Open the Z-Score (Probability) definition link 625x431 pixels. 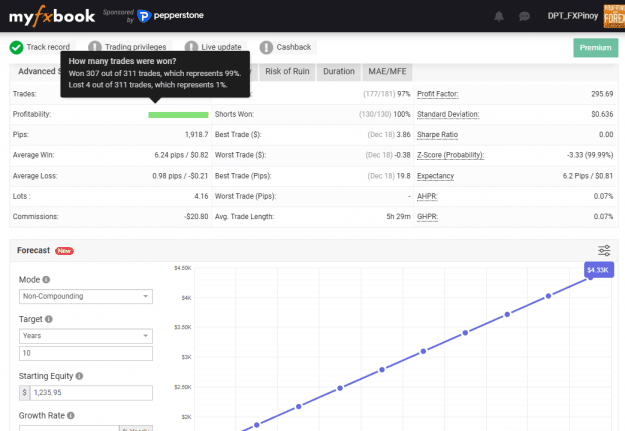[450, 155]
